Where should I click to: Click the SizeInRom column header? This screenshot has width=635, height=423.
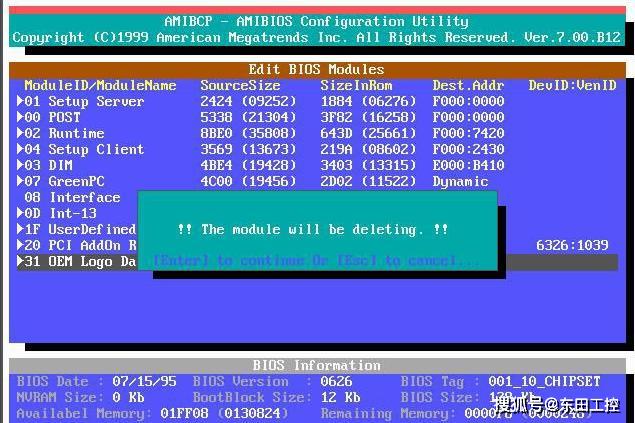(x=356, y=85)
